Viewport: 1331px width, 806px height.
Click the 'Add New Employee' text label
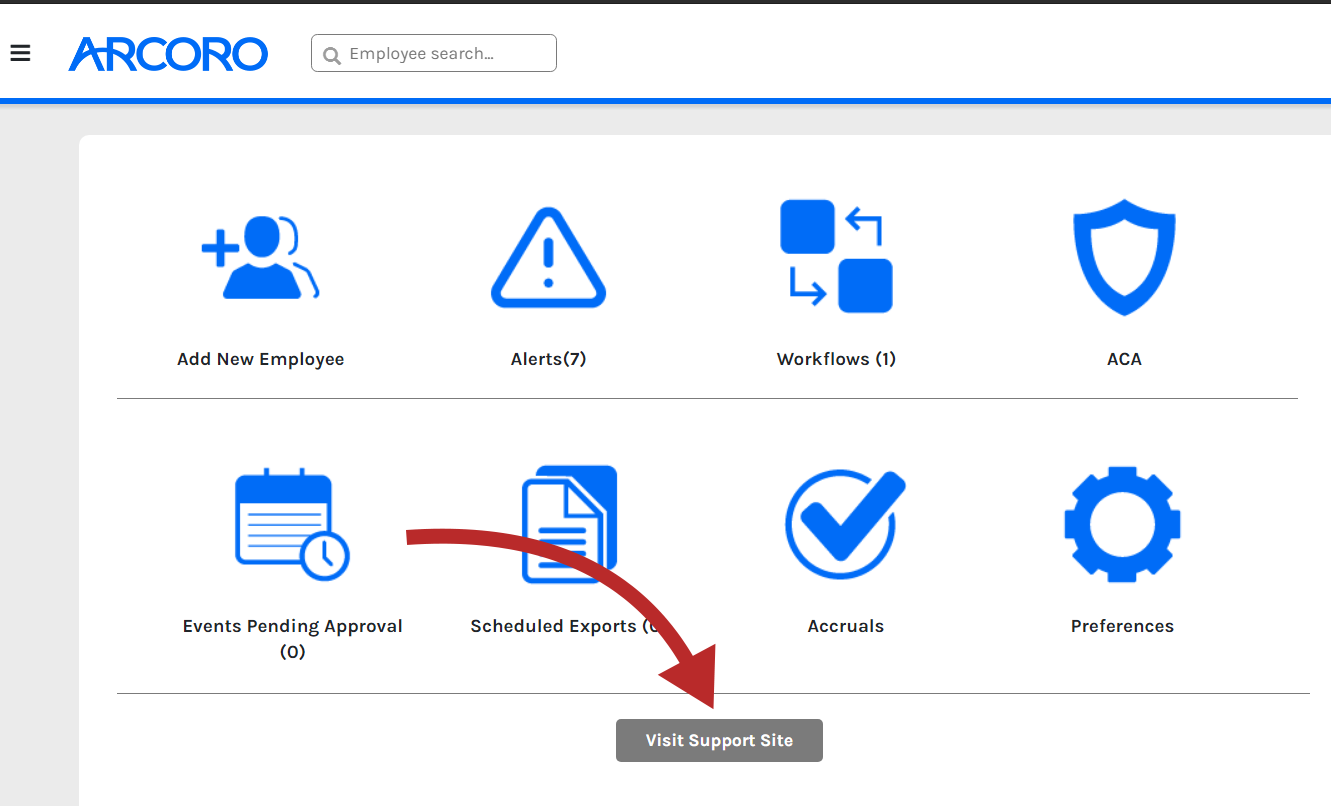pyautogui.click(x=260, y=359)
